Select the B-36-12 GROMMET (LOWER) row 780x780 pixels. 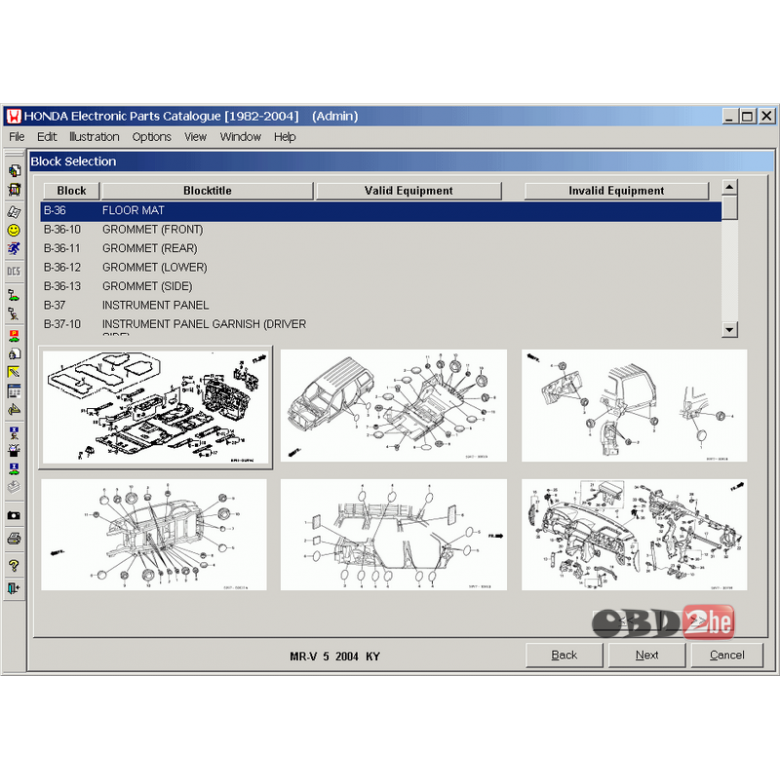[381, 268]
